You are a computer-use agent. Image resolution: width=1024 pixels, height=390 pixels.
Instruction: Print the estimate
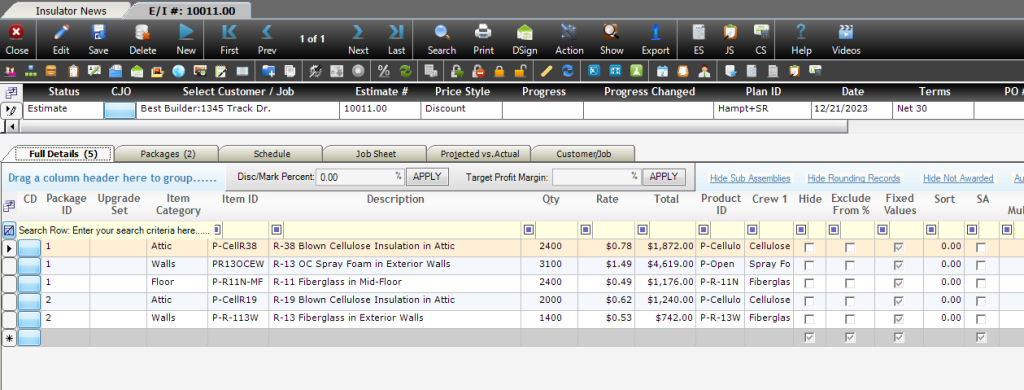(483, 31)
